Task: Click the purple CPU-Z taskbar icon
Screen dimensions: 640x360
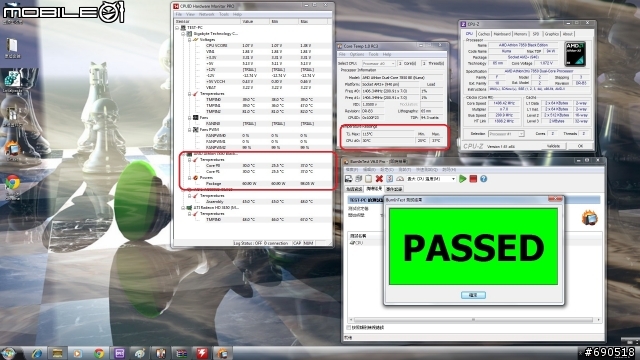Action: pyautogui.click(x=119, y=353)
